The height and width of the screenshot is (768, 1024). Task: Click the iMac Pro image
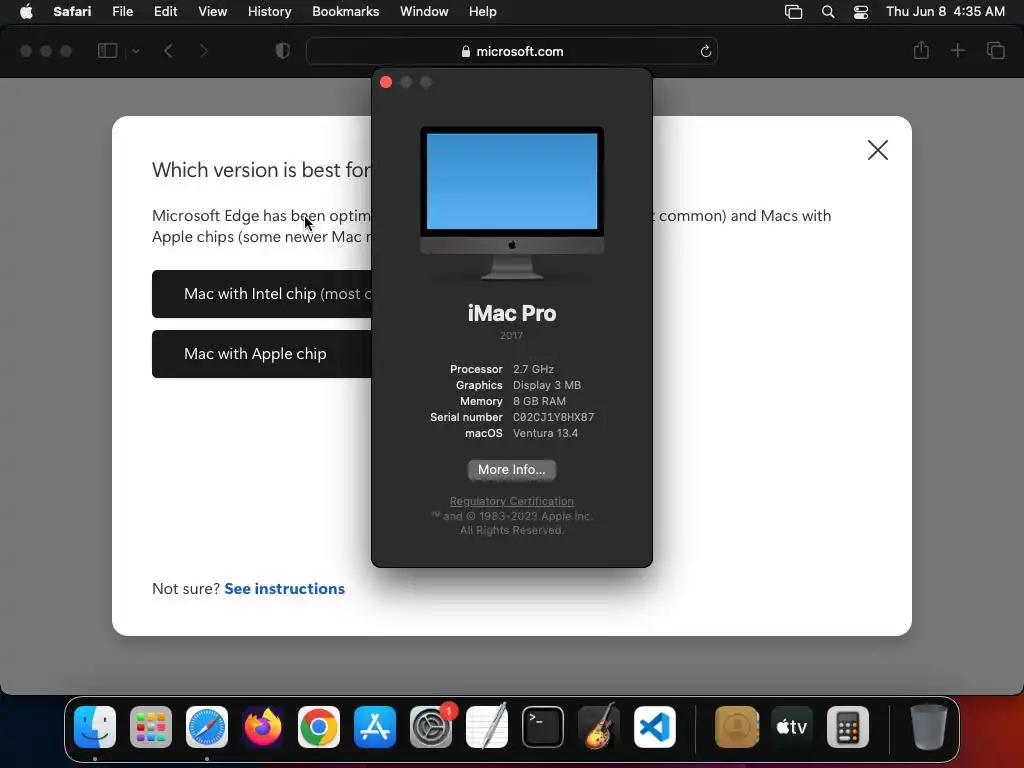[511, 202]
